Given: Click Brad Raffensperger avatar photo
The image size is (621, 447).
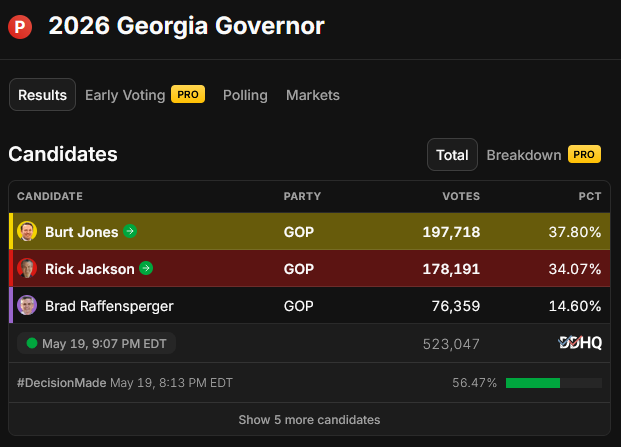Looking at the screenshot, I should (x=27, y=305).
